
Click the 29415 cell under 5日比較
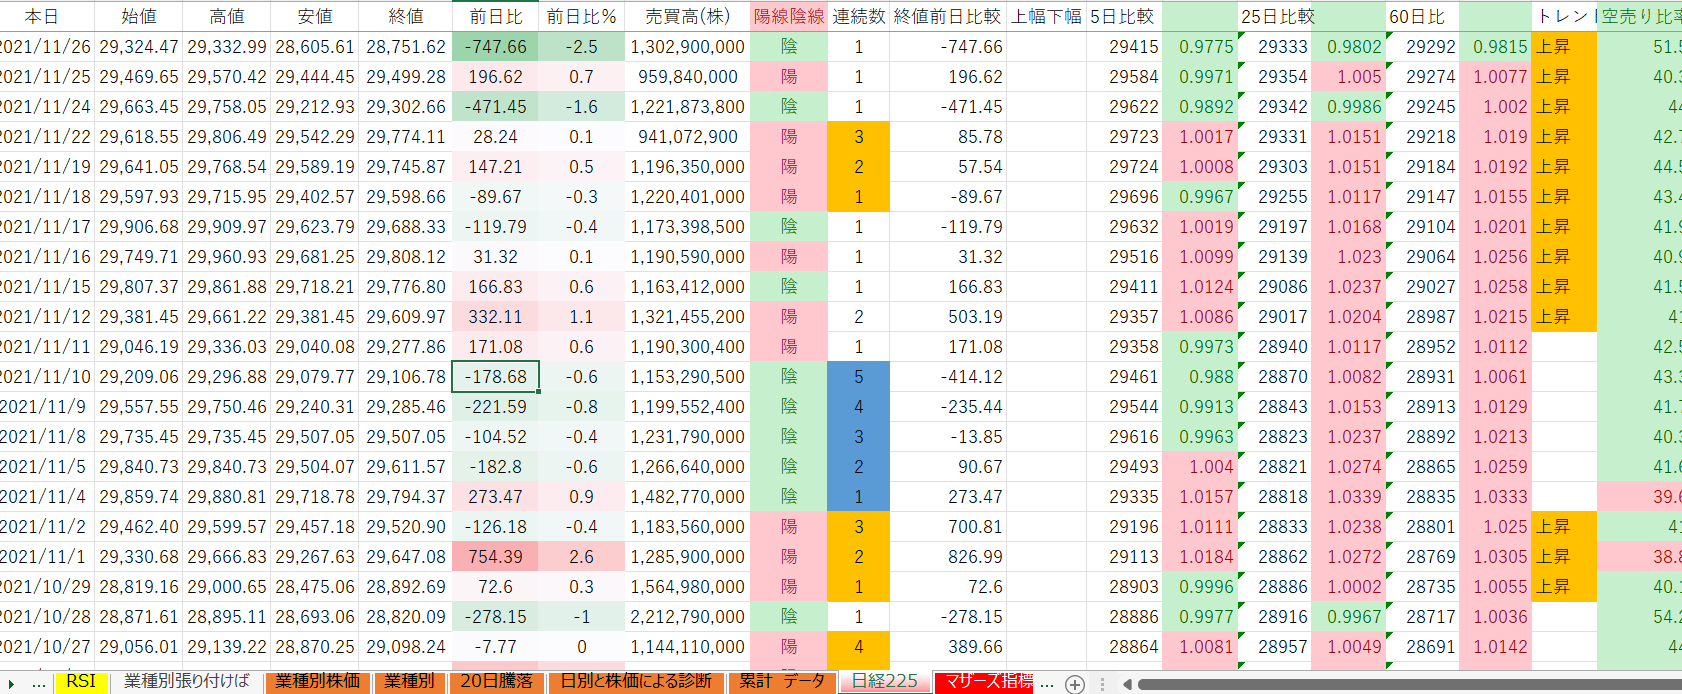coord(1124,47)
